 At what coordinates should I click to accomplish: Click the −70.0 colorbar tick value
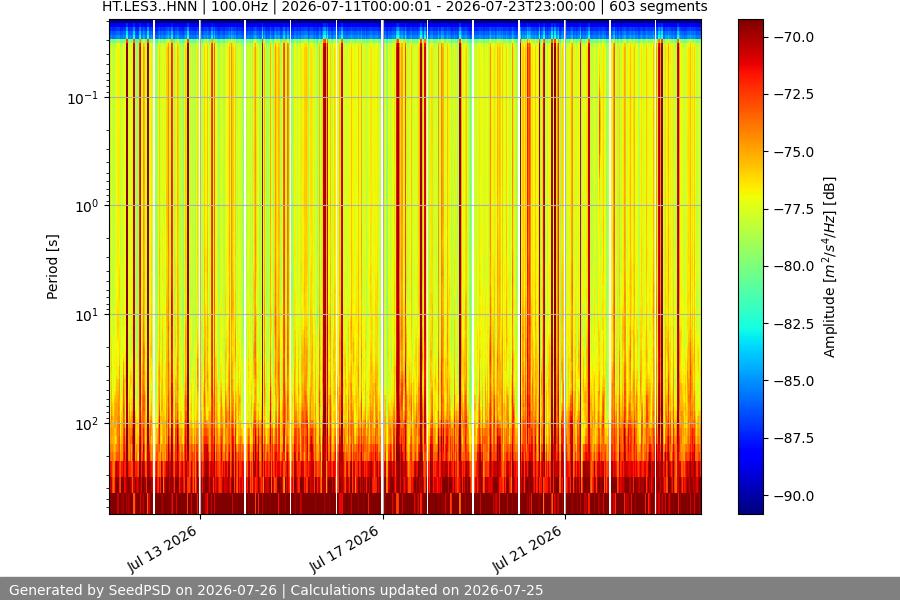point(794,37)
